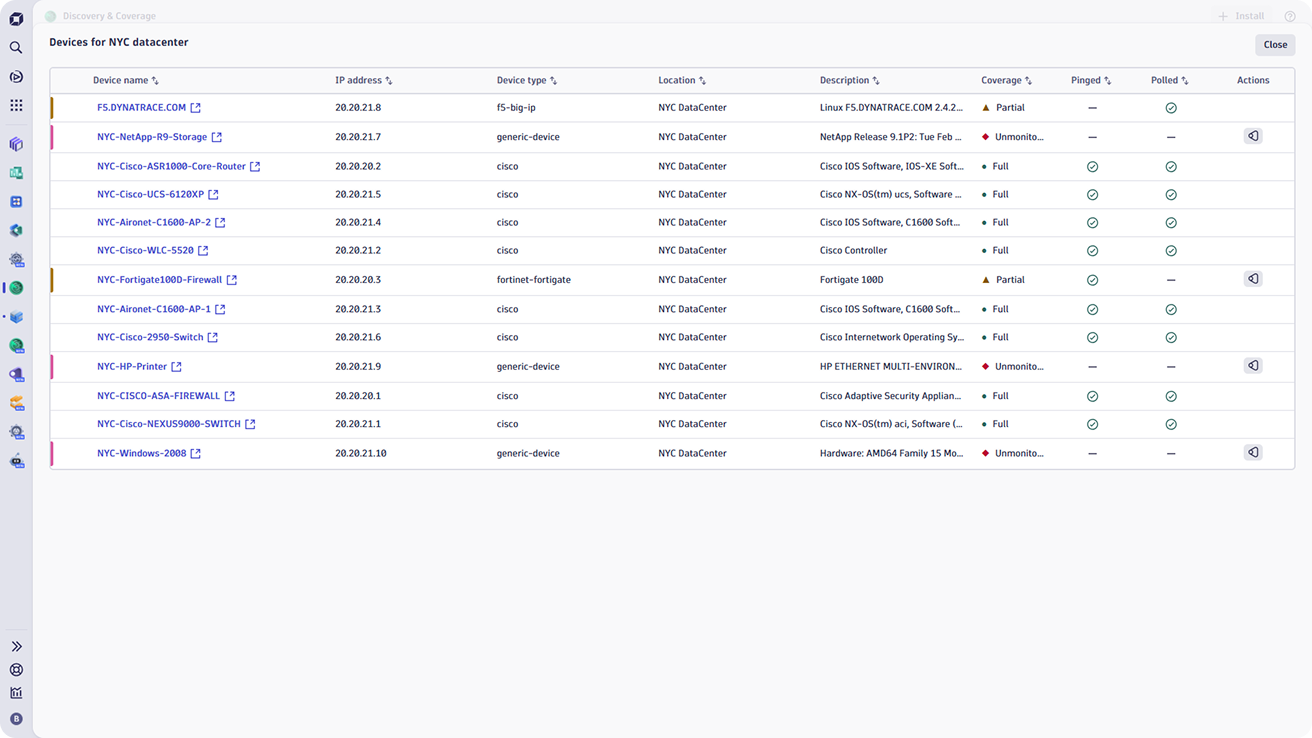Click the Dynatrace logo in the sidebar

(x=16, y=18)
